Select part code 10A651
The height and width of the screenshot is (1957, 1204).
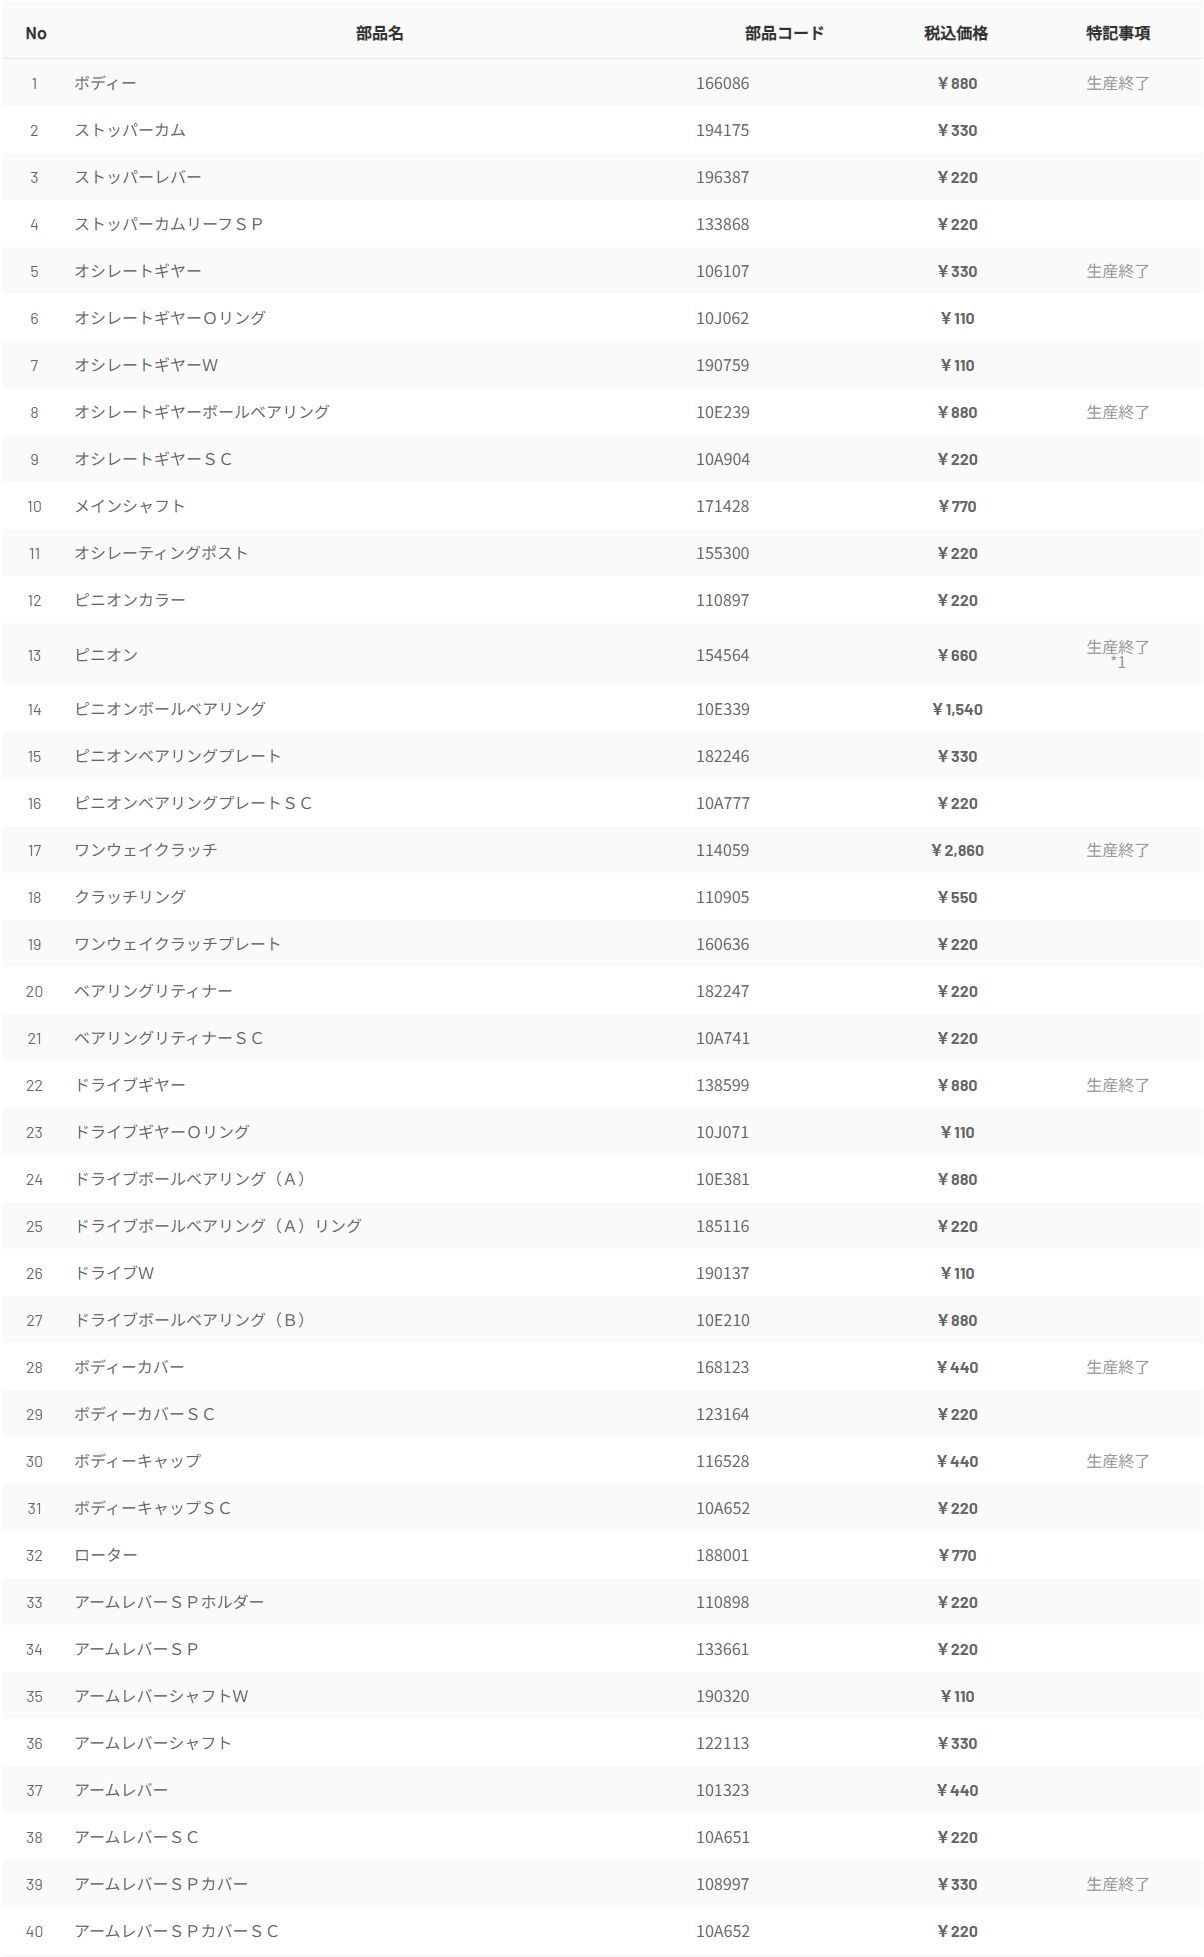click(722, 1837)
